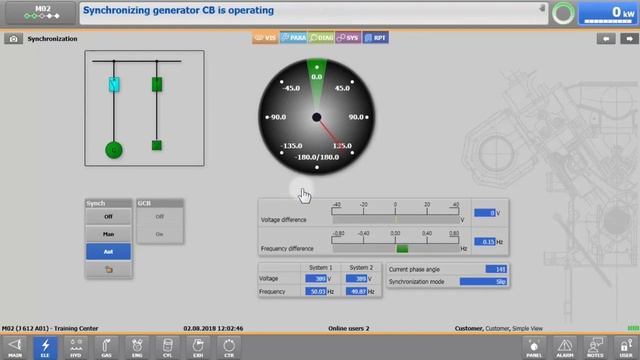Go to next page with right arrow
This screenshot has height=360, width=640.
[629, 39]
